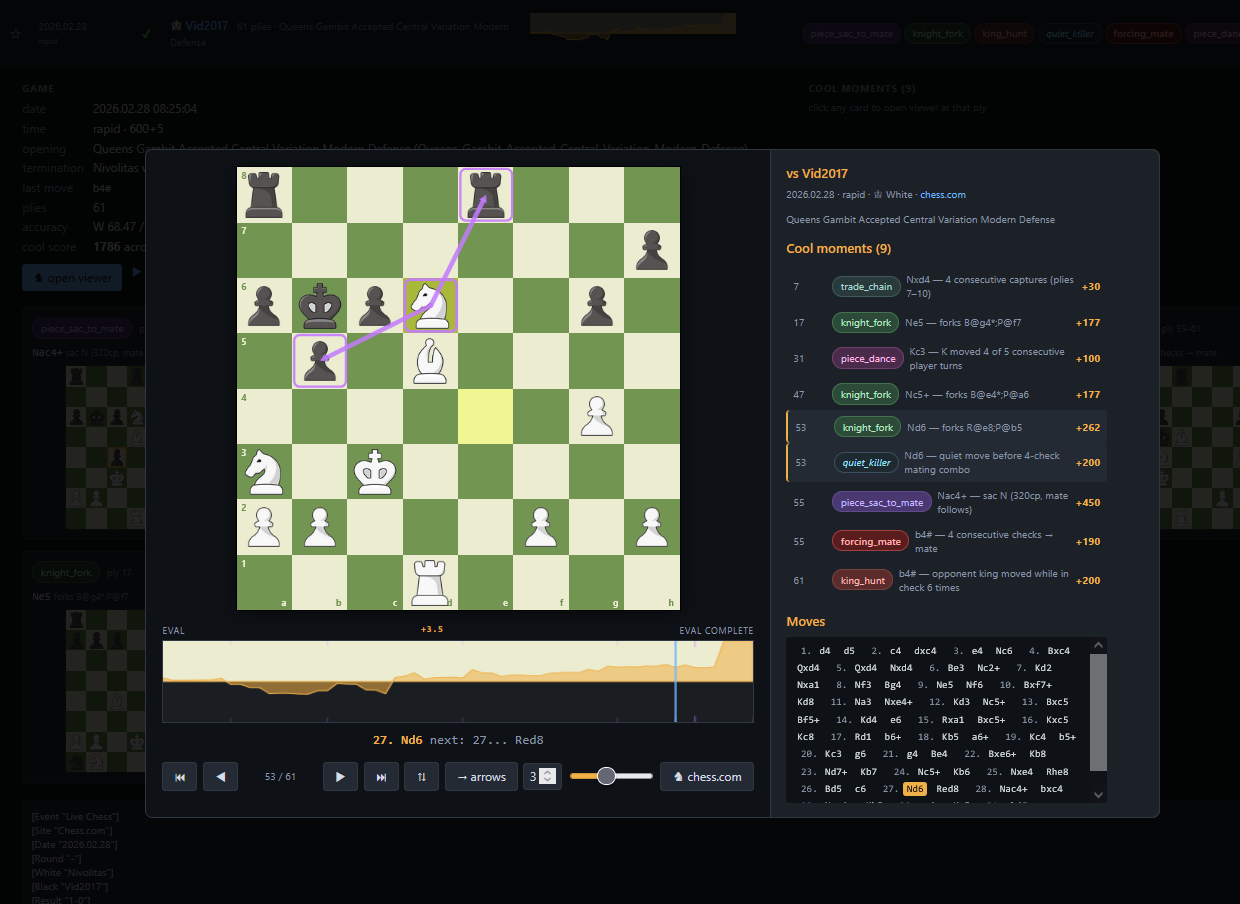This screenshot has width=1240, height=904.
Task: Click the black rook on a8
Action: pyautogui.click(x=264, y=194)
